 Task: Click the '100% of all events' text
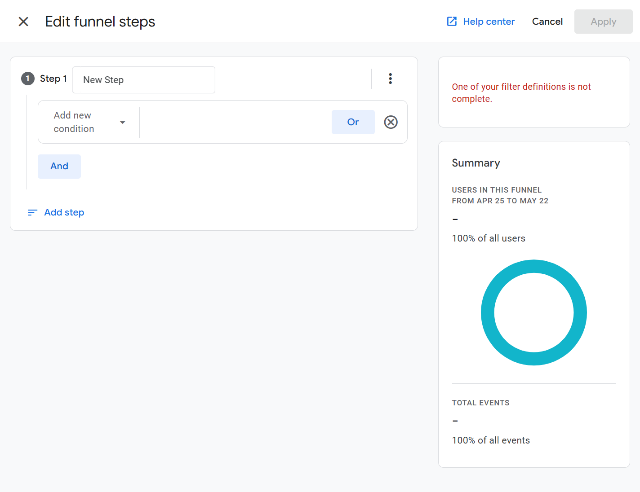[x=491, y=440]
